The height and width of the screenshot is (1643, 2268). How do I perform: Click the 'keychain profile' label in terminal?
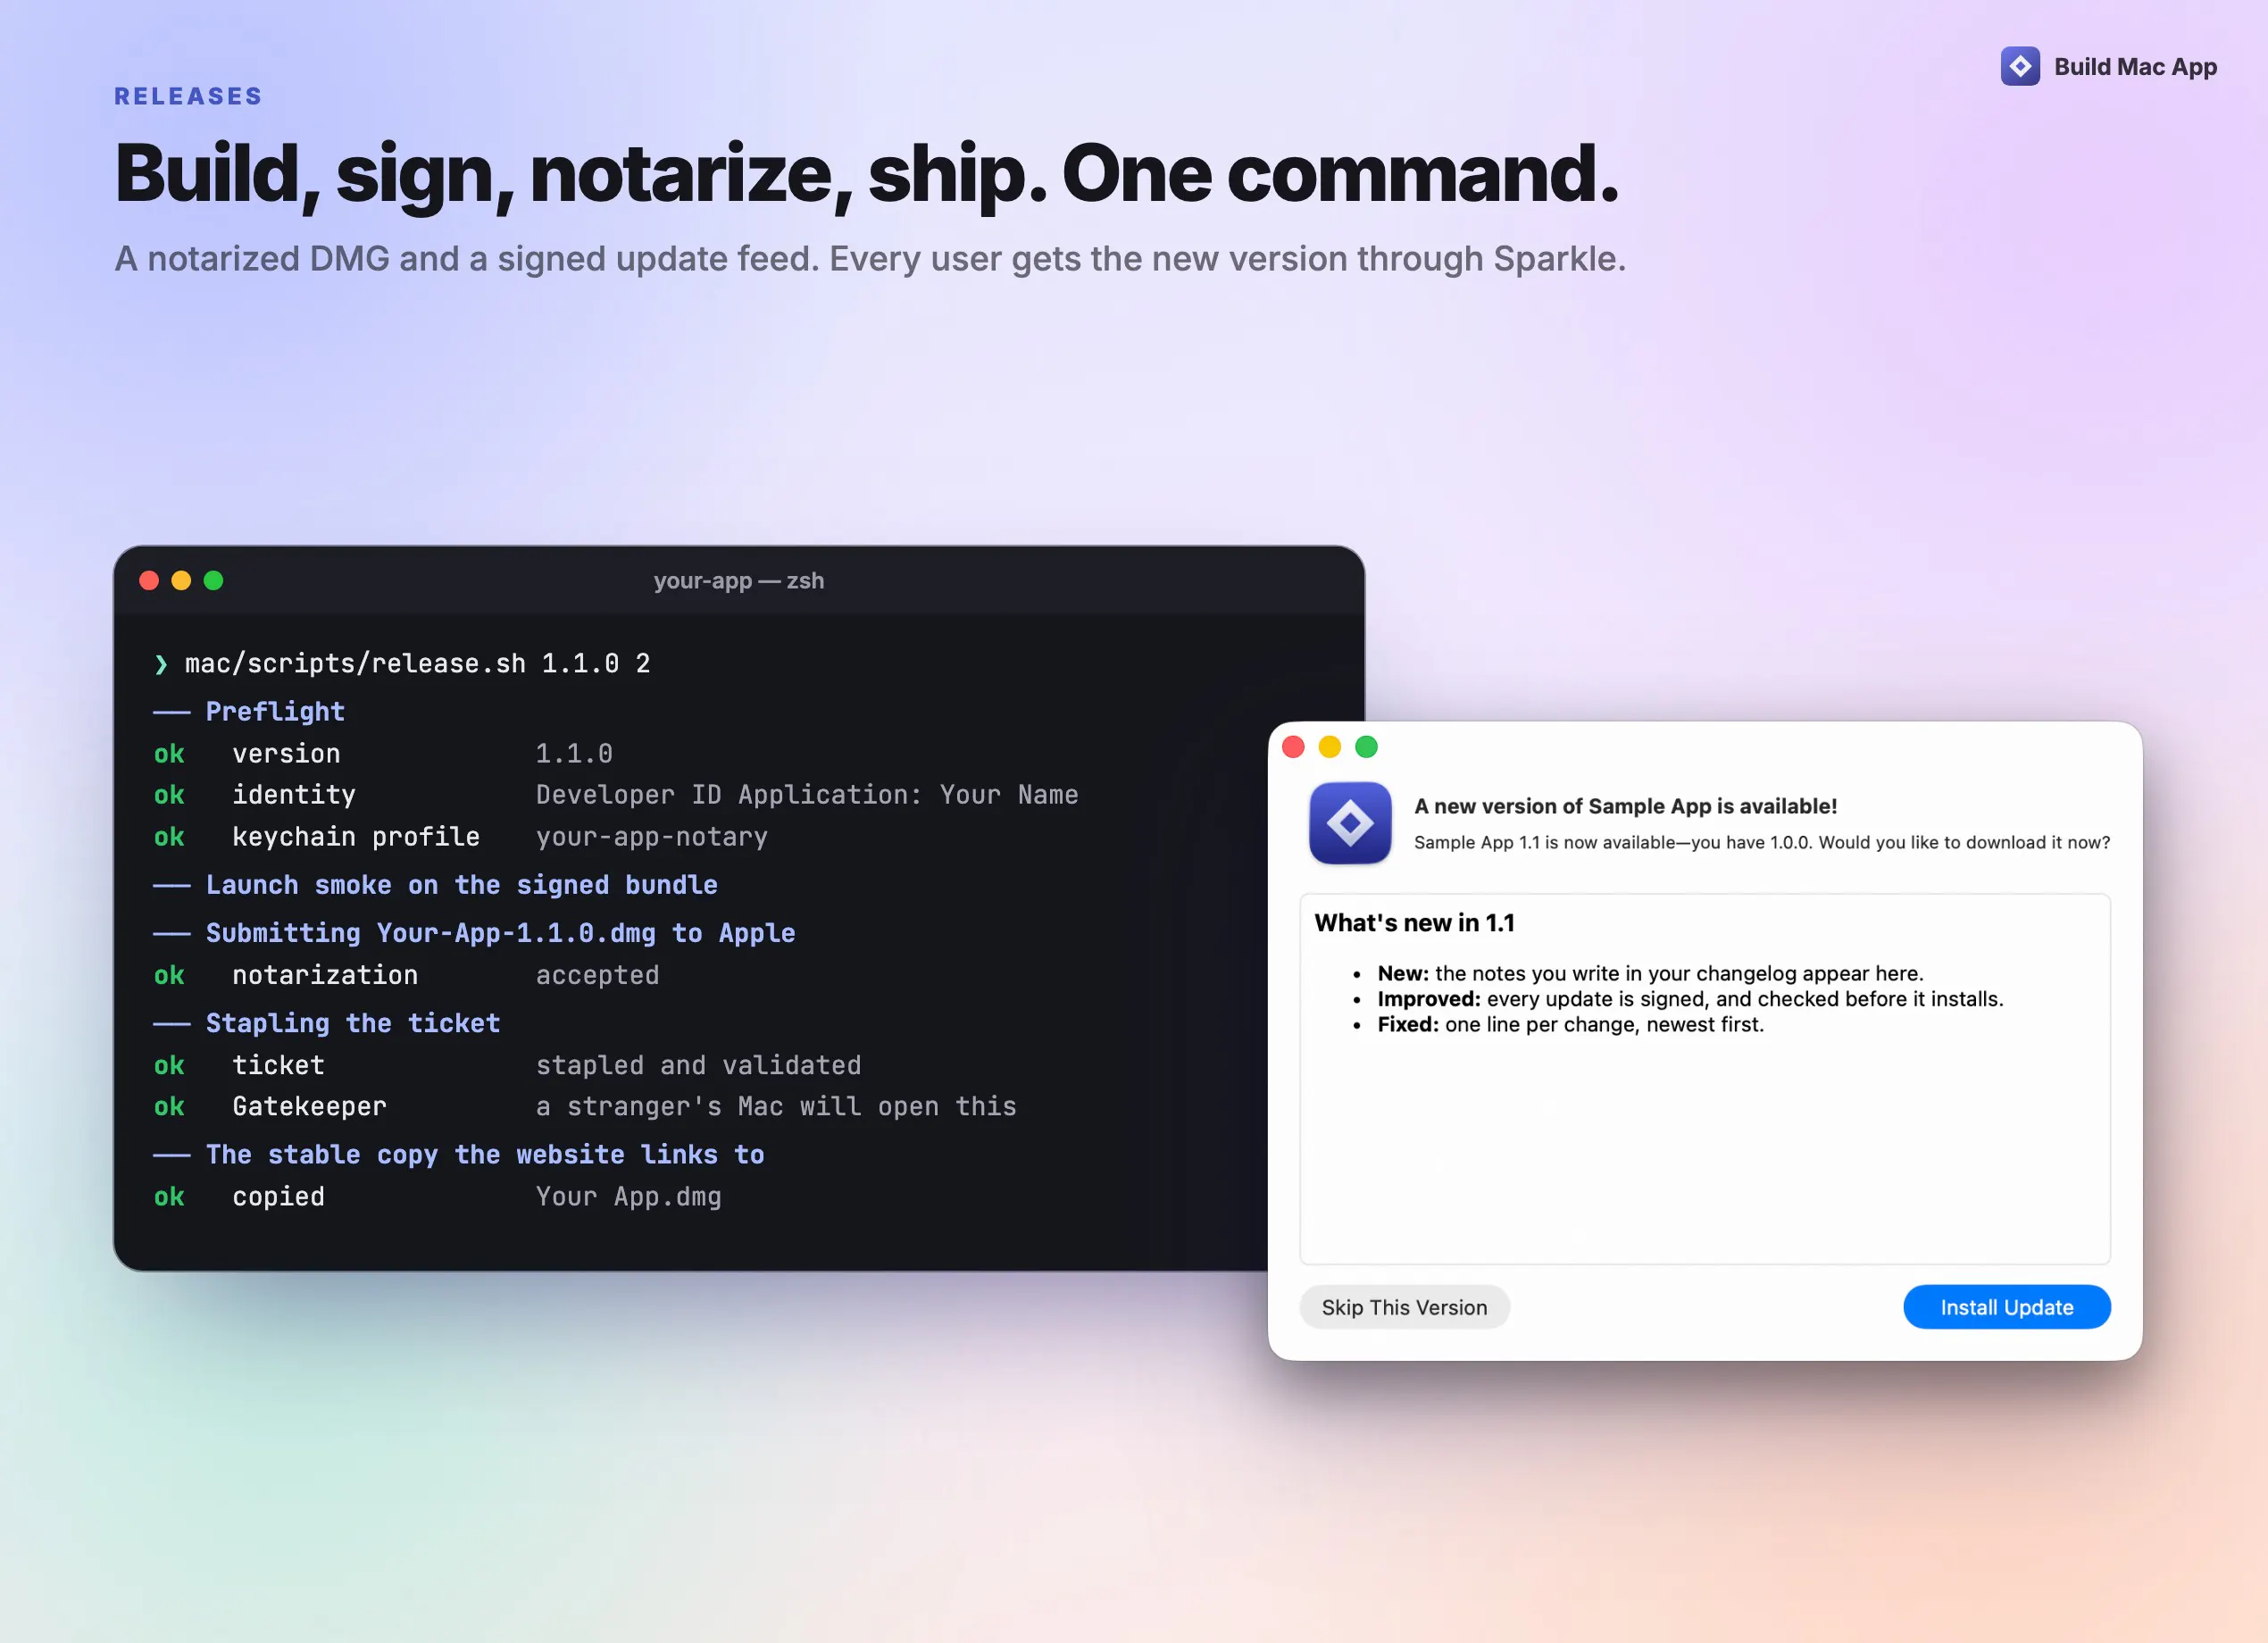pyautogui.click(x=356, y=837)
